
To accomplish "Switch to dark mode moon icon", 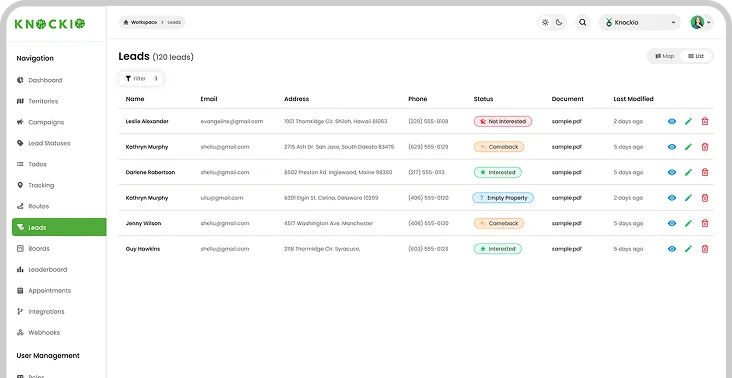I will pyautogui.click(x=559, y=22).
